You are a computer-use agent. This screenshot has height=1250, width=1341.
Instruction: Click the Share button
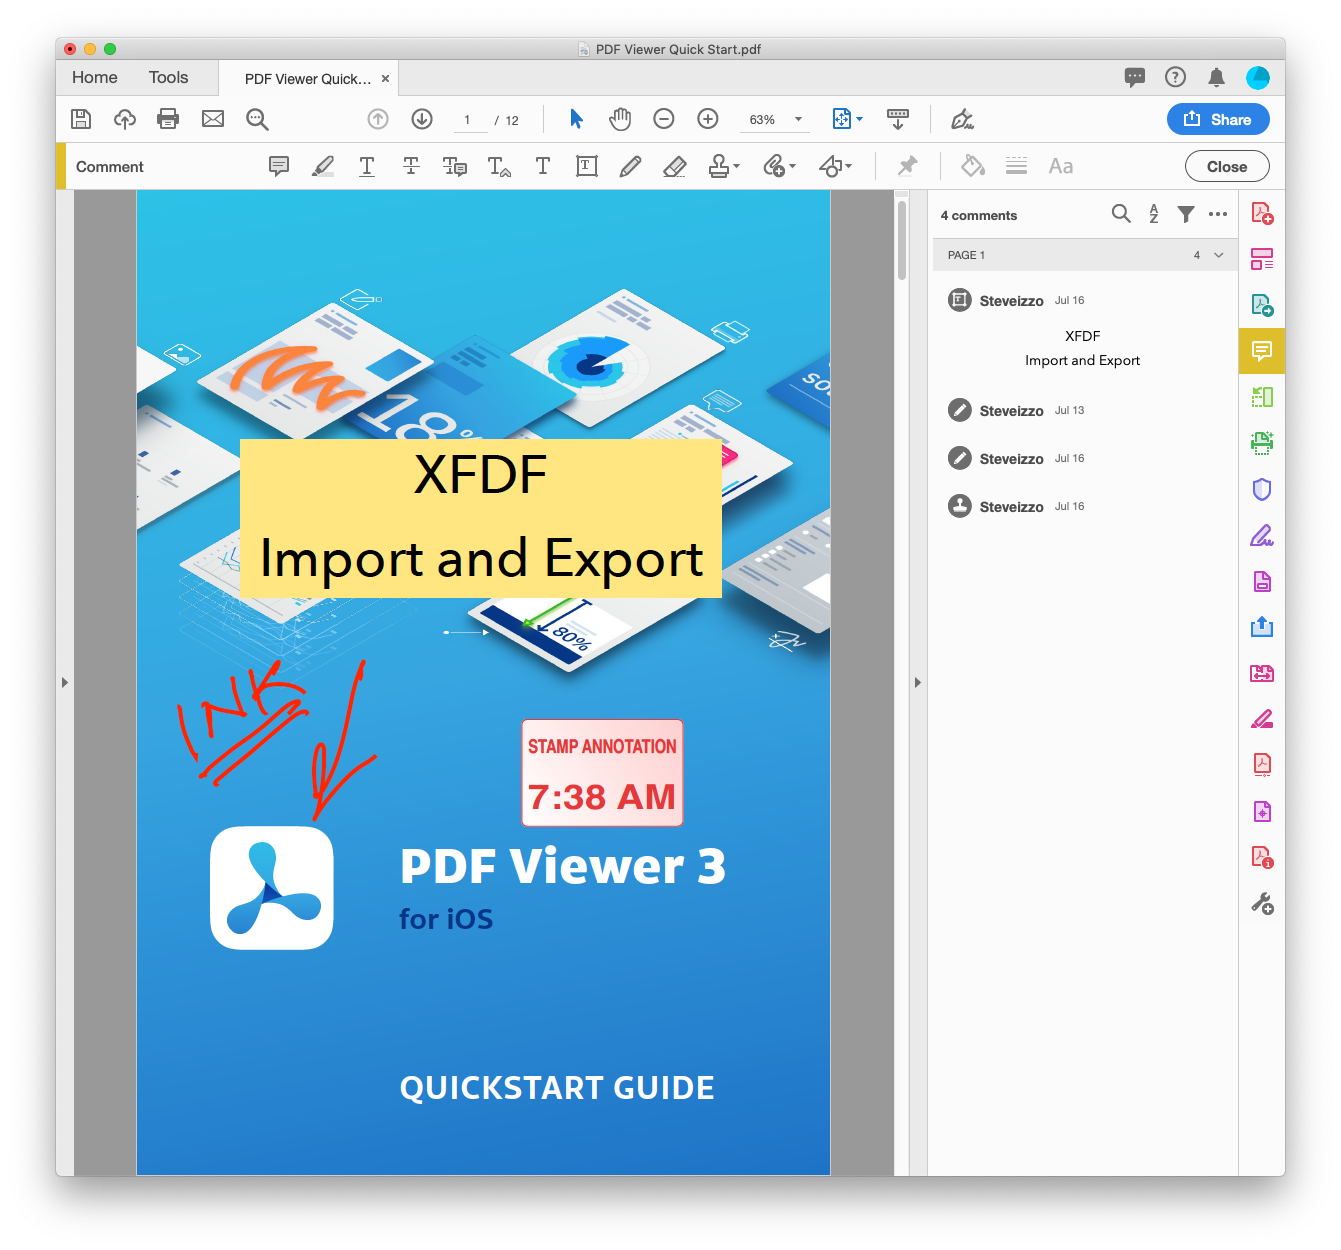point(1218,119)
